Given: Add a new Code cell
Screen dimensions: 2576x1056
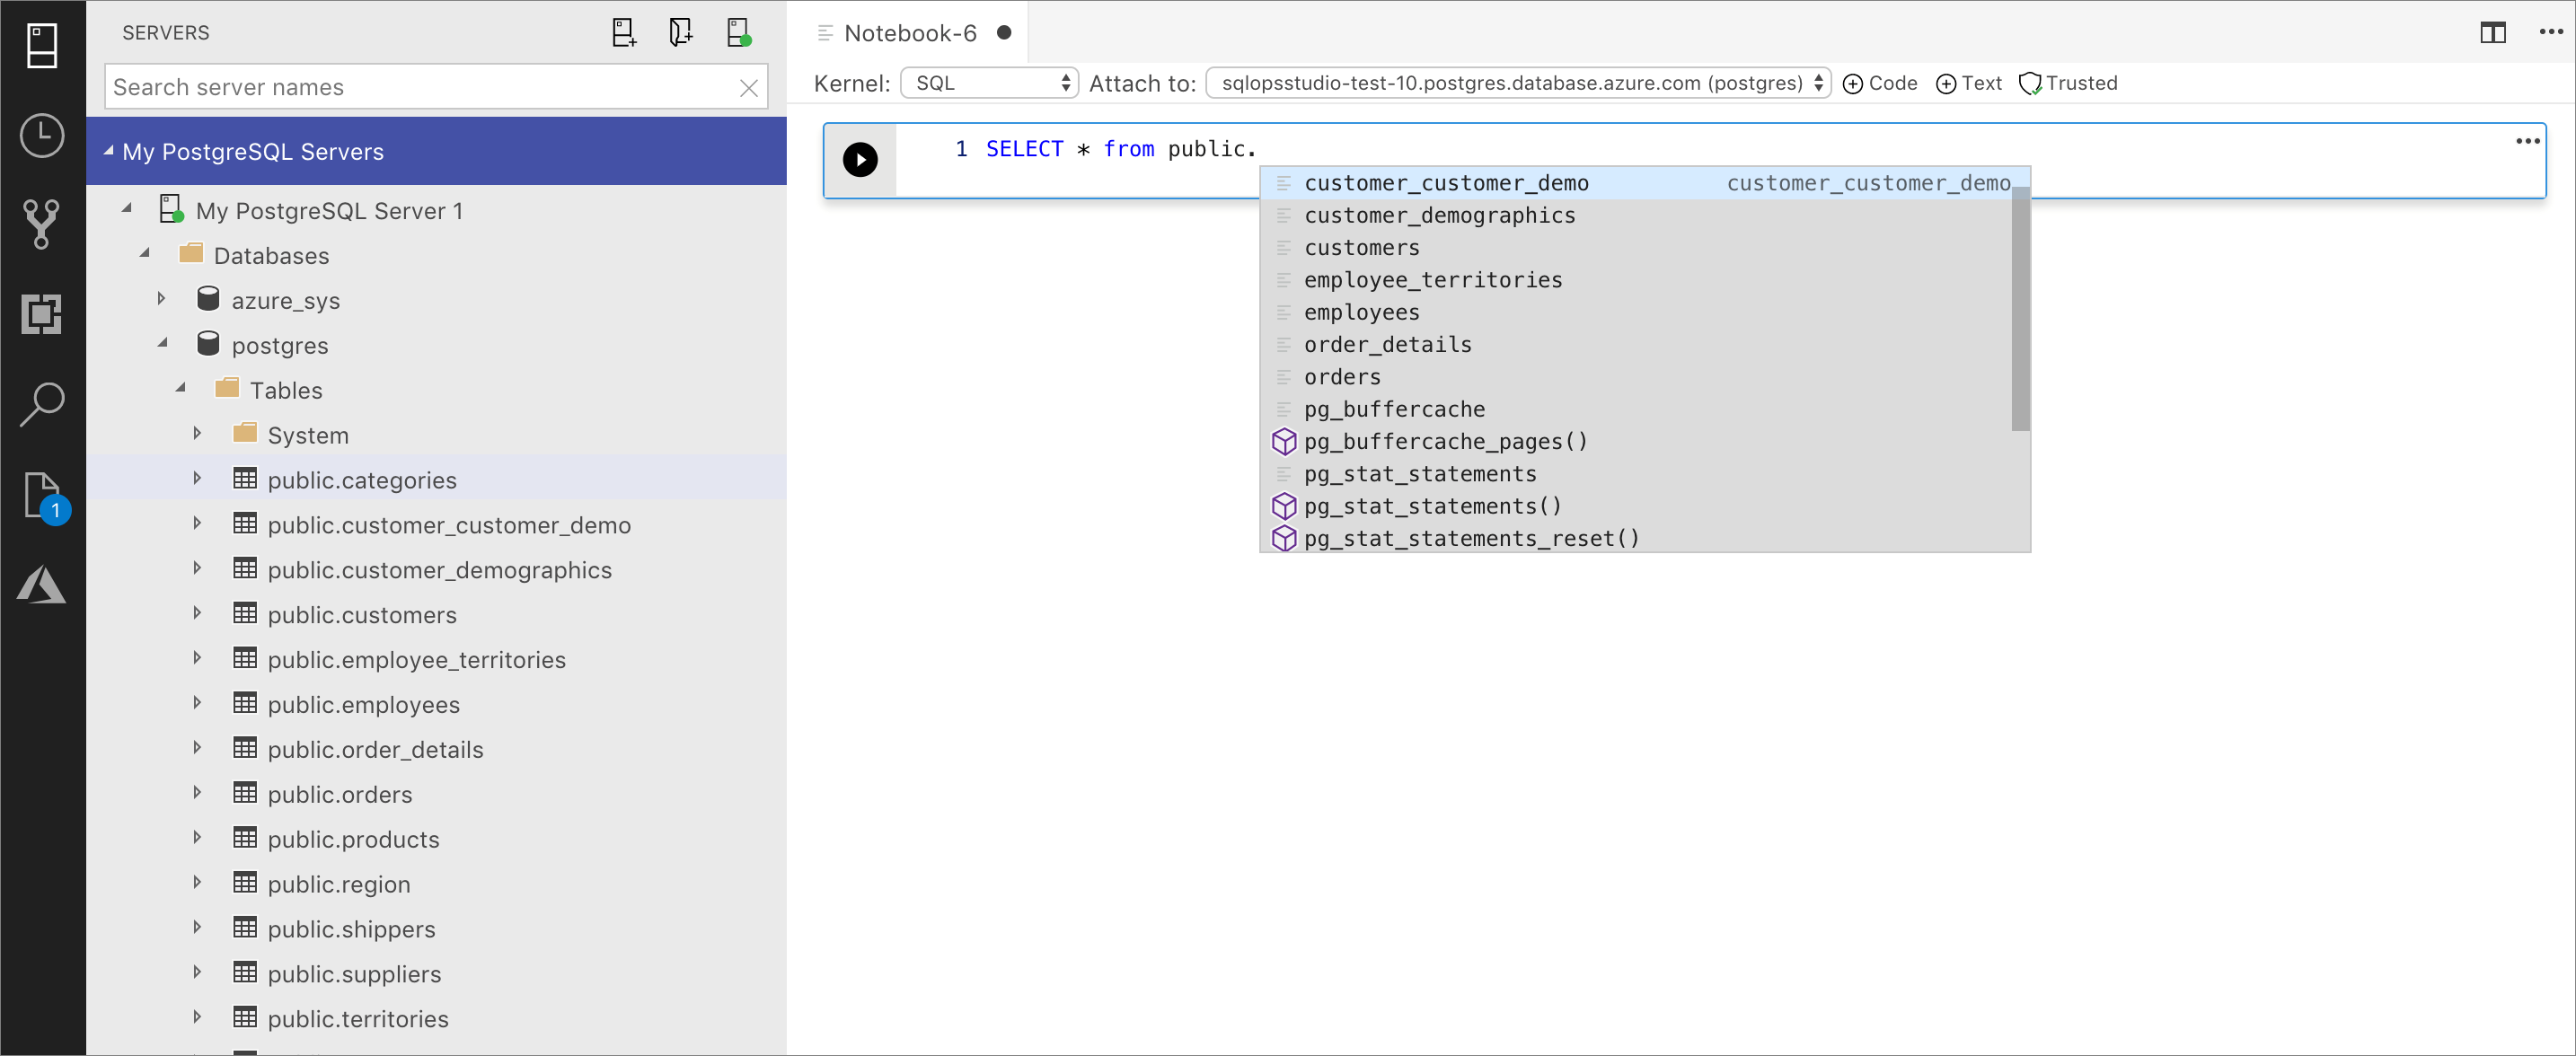Looking at the screenshot, I should coord(1879,83).
